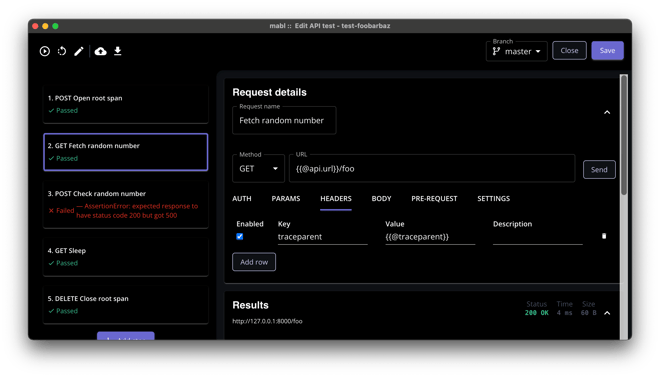Screen dimensions: 660x377
Task: Click the replay/rerun circular arrow icon
Action: tap(62, 51)
